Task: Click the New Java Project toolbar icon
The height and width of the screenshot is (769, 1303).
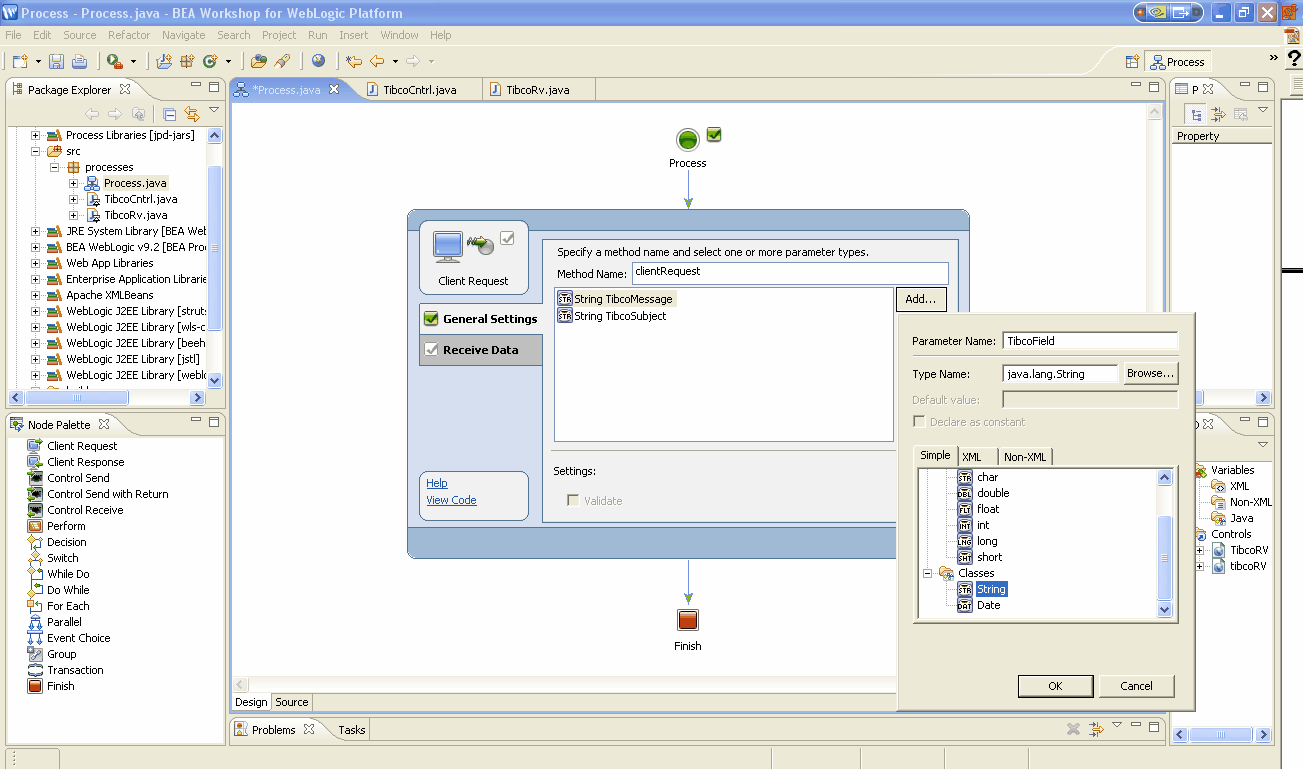Action: [x=164, y=61]
